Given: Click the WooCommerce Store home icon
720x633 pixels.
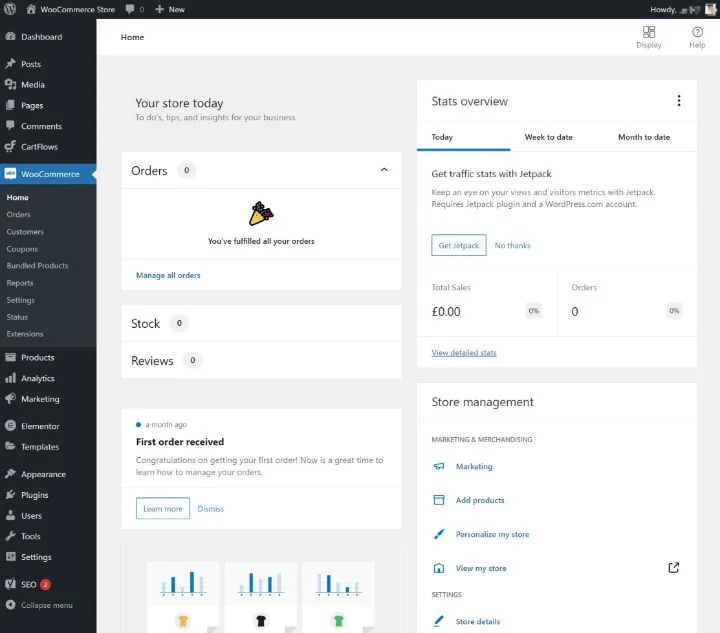Looking at the screenshot, I should (x=31, y=9).
